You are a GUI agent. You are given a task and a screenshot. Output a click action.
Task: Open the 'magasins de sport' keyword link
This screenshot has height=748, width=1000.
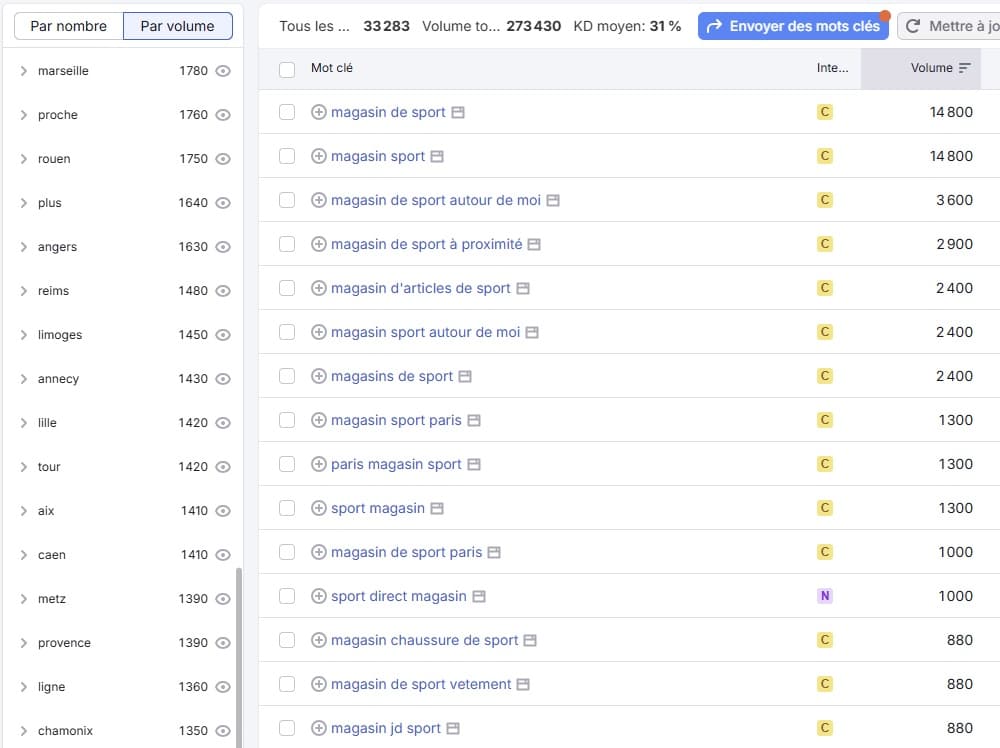392,376
